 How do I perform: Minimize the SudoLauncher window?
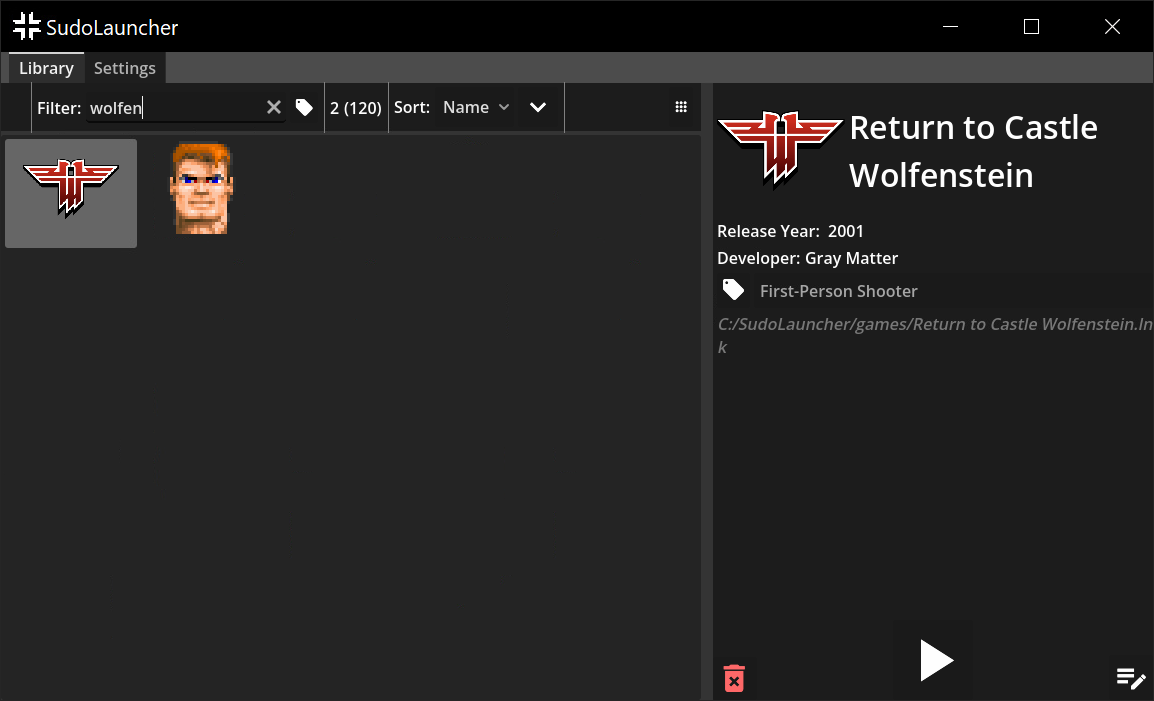coord(951,27)
